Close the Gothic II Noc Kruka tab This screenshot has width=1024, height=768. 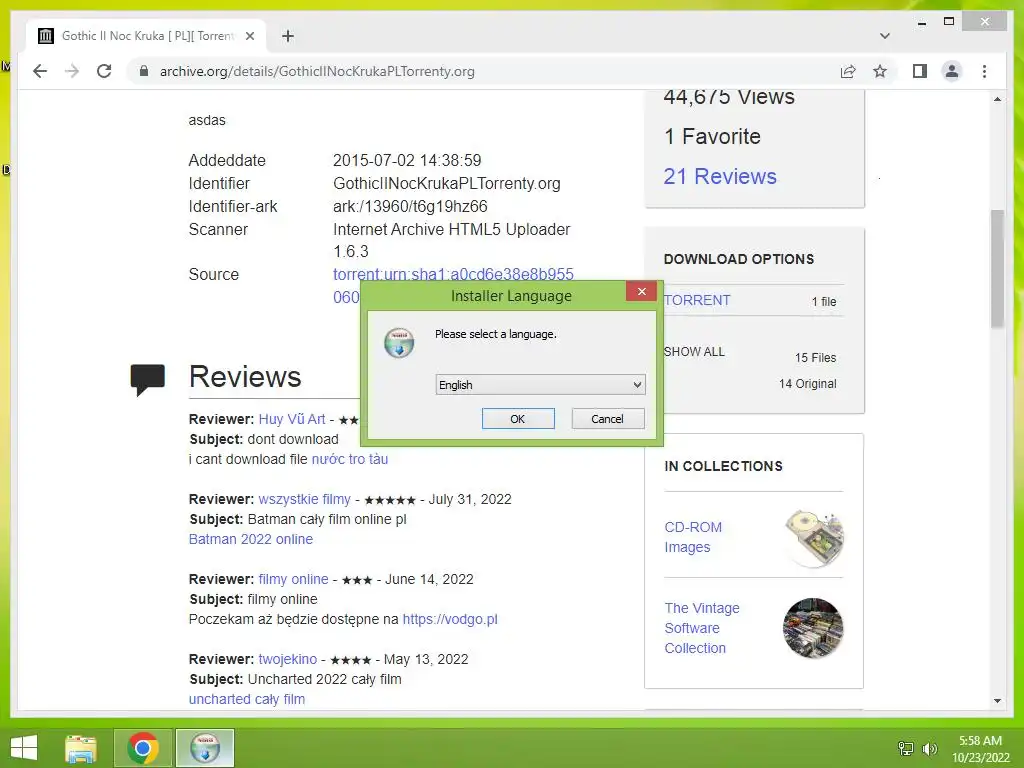click(249, 36)
